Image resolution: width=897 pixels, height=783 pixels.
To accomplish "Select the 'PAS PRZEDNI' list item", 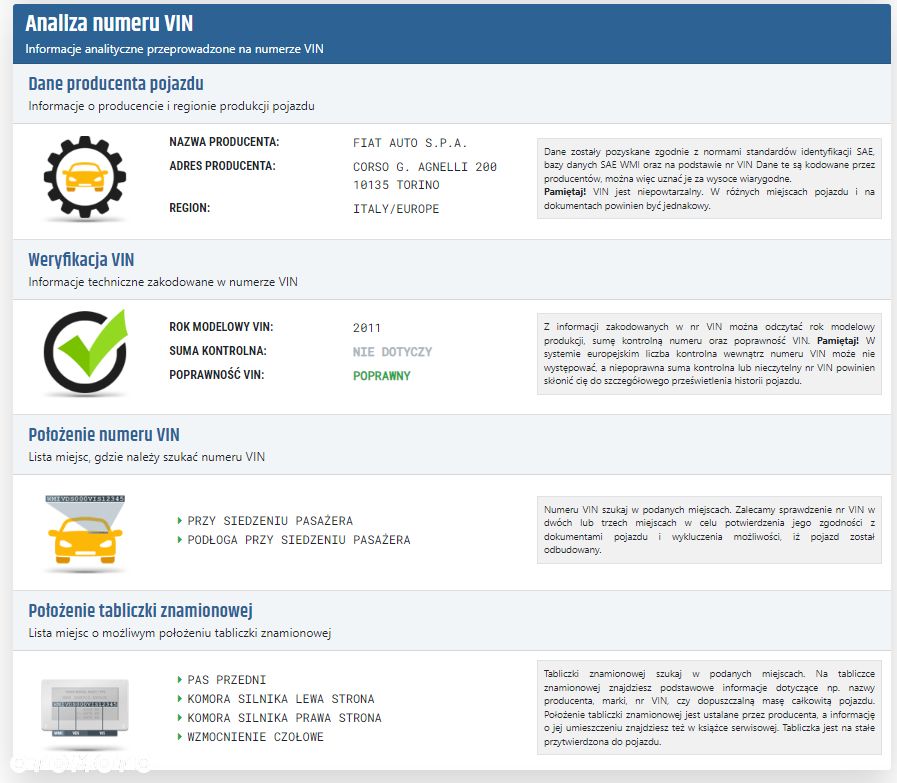I will 227,680.
